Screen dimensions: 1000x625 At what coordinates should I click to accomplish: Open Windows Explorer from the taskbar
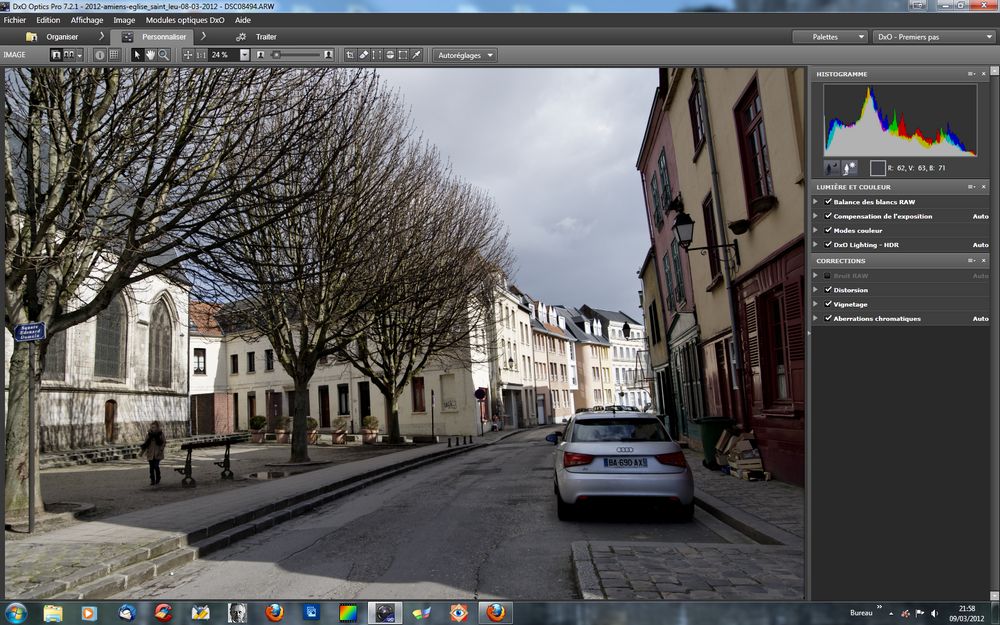pos(53,613)
